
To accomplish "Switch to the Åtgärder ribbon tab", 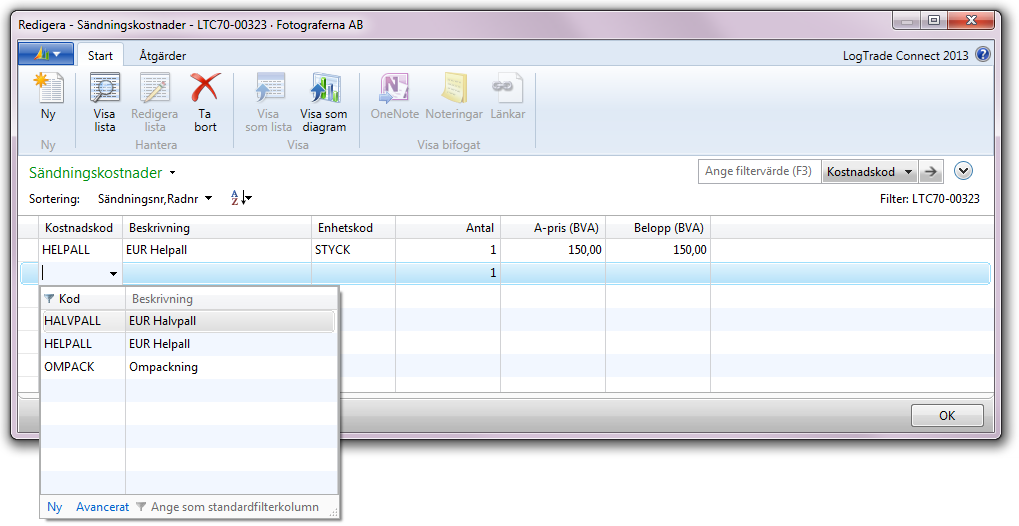I will pos(162,56).
